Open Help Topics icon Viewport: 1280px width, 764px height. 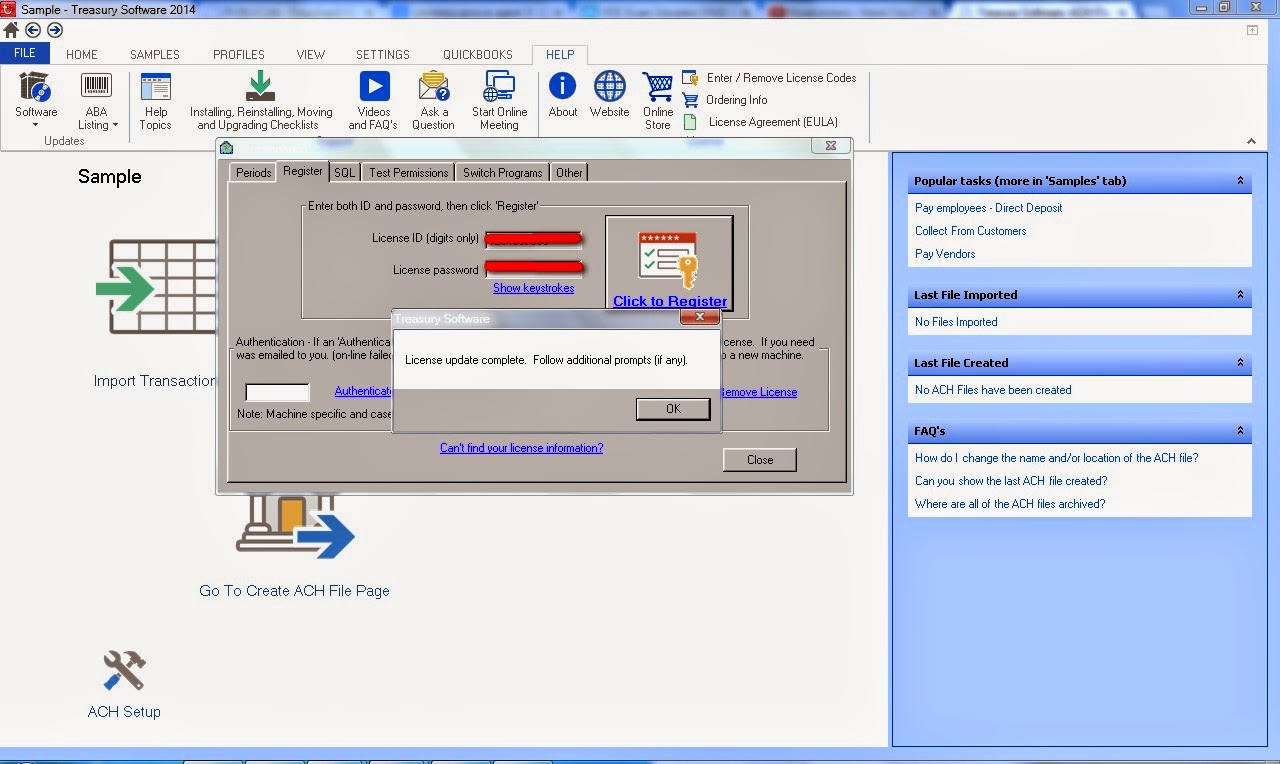click(x=155, y=87)
